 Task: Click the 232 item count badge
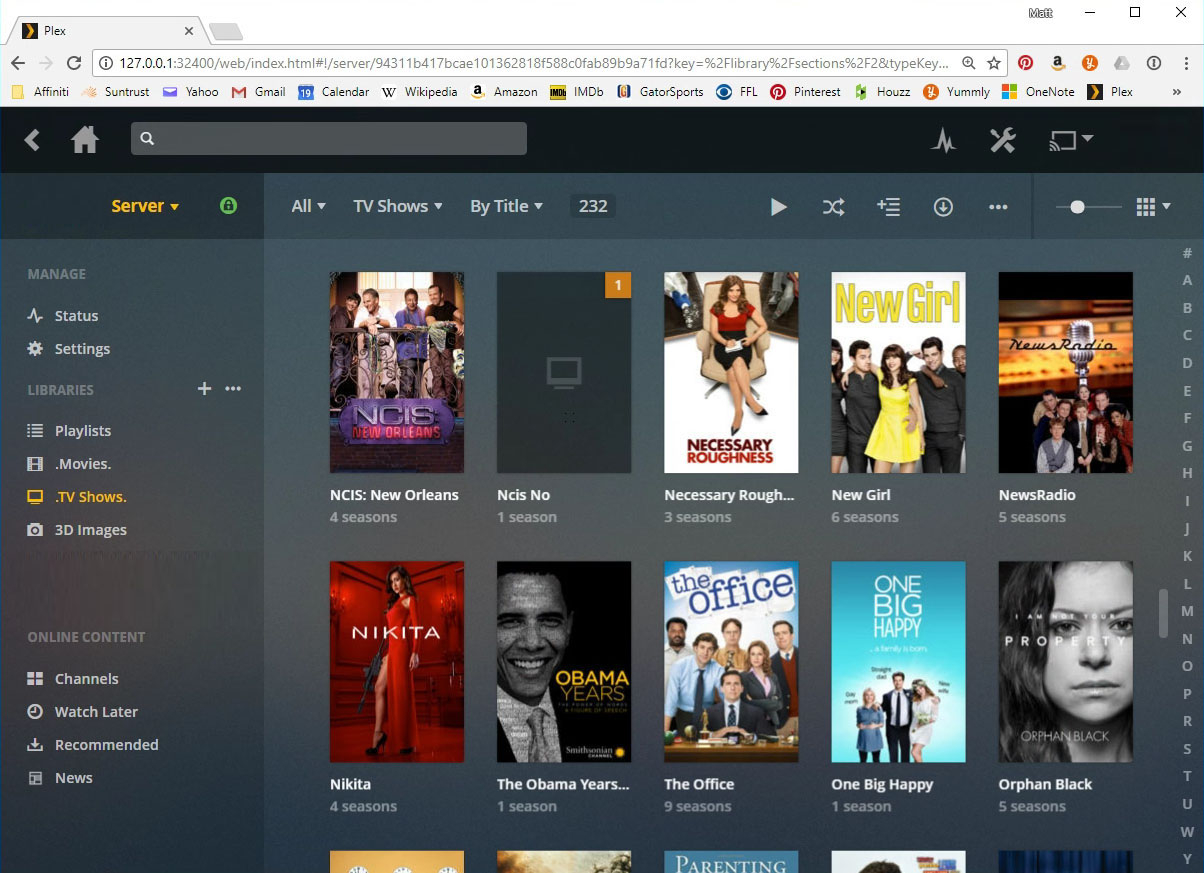593,206
